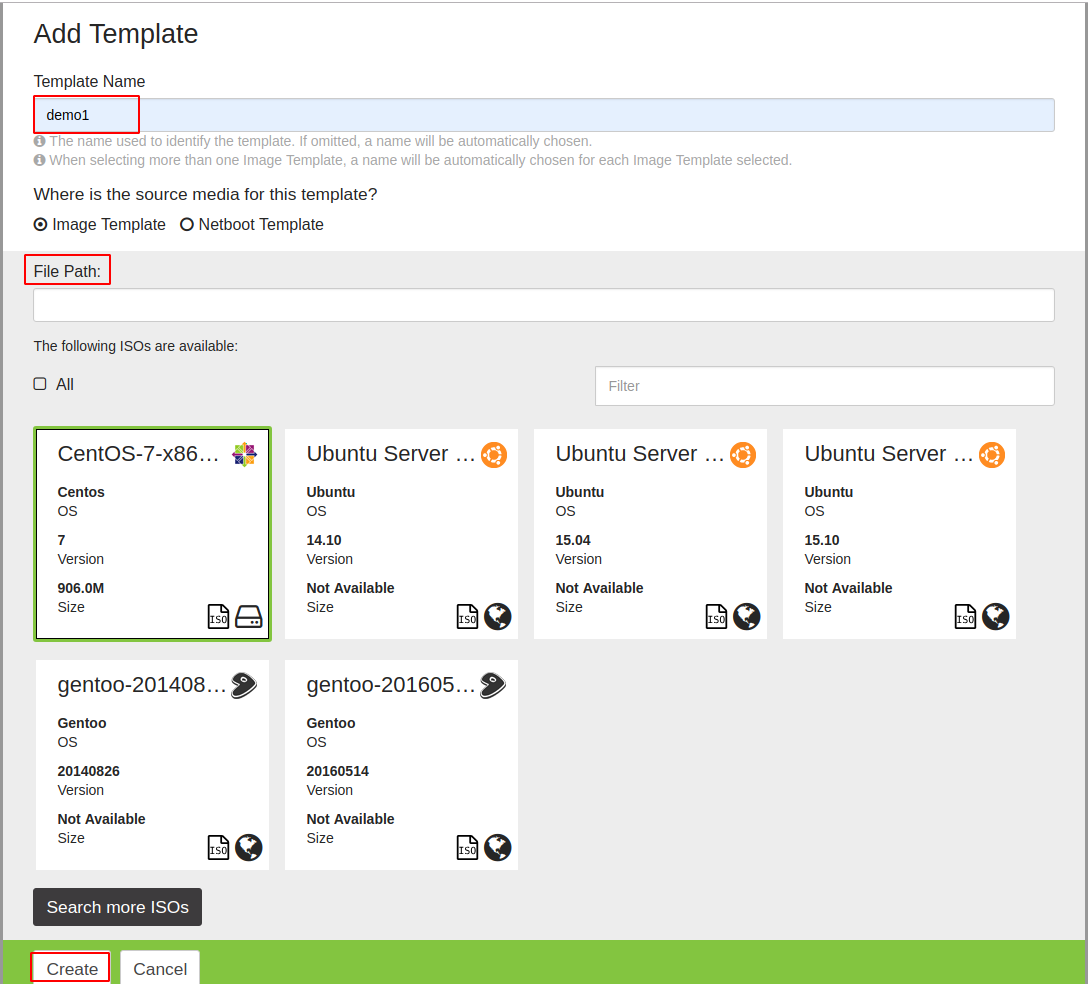1088x984 pixels.
Task: Click the globe icon on Ubuntu 15.10 card
Action: pyautogui.click(x=996, y=616)
